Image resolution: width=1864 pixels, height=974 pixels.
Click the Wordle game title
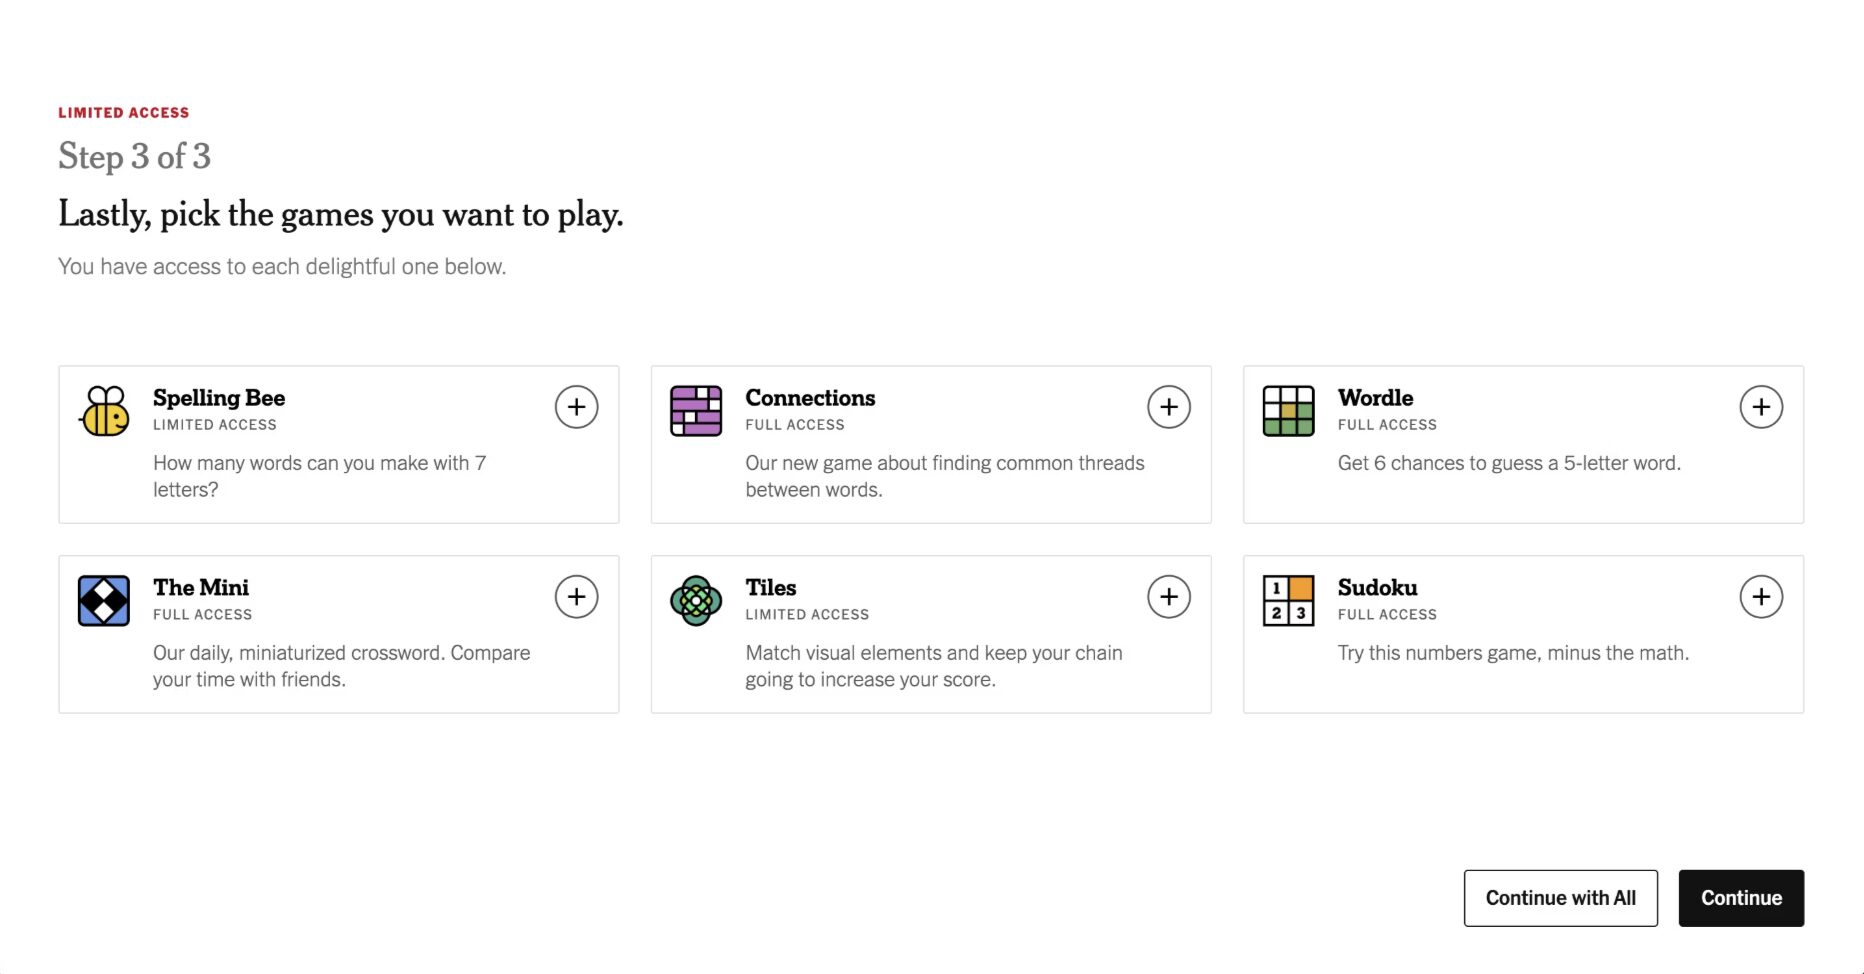click(x=1375, y=398)
